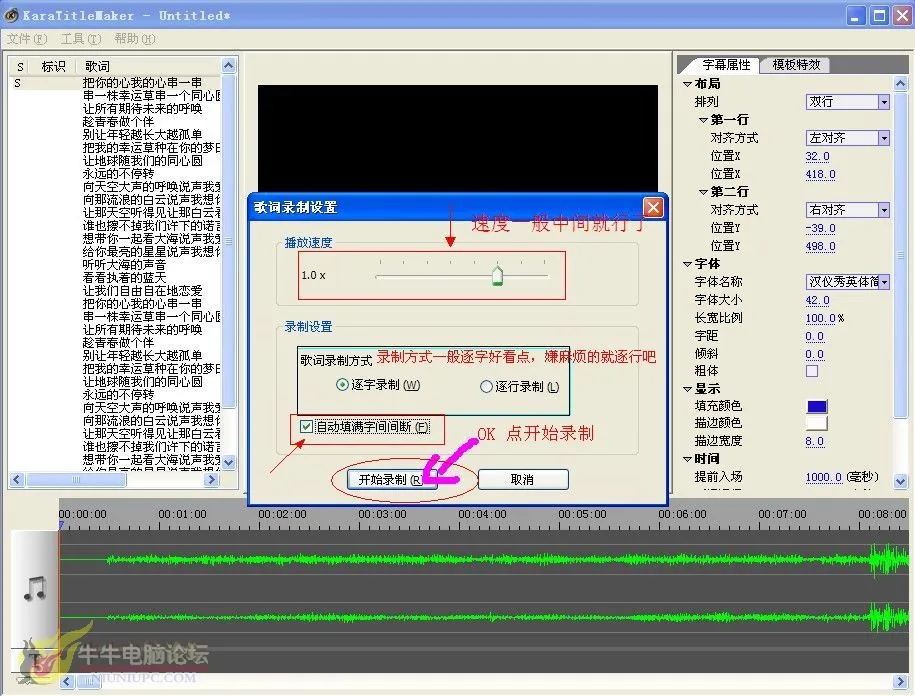The image size is (915, 696).
Task: Click the blue 填充颜色 swatch
Action: click(x=817, y=406)
